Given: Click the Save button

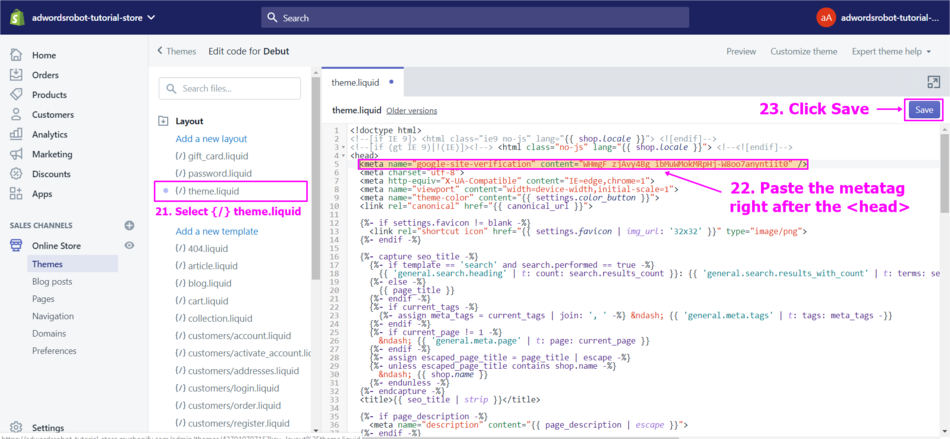Looking at the screenshot, I should coord(924,110).
